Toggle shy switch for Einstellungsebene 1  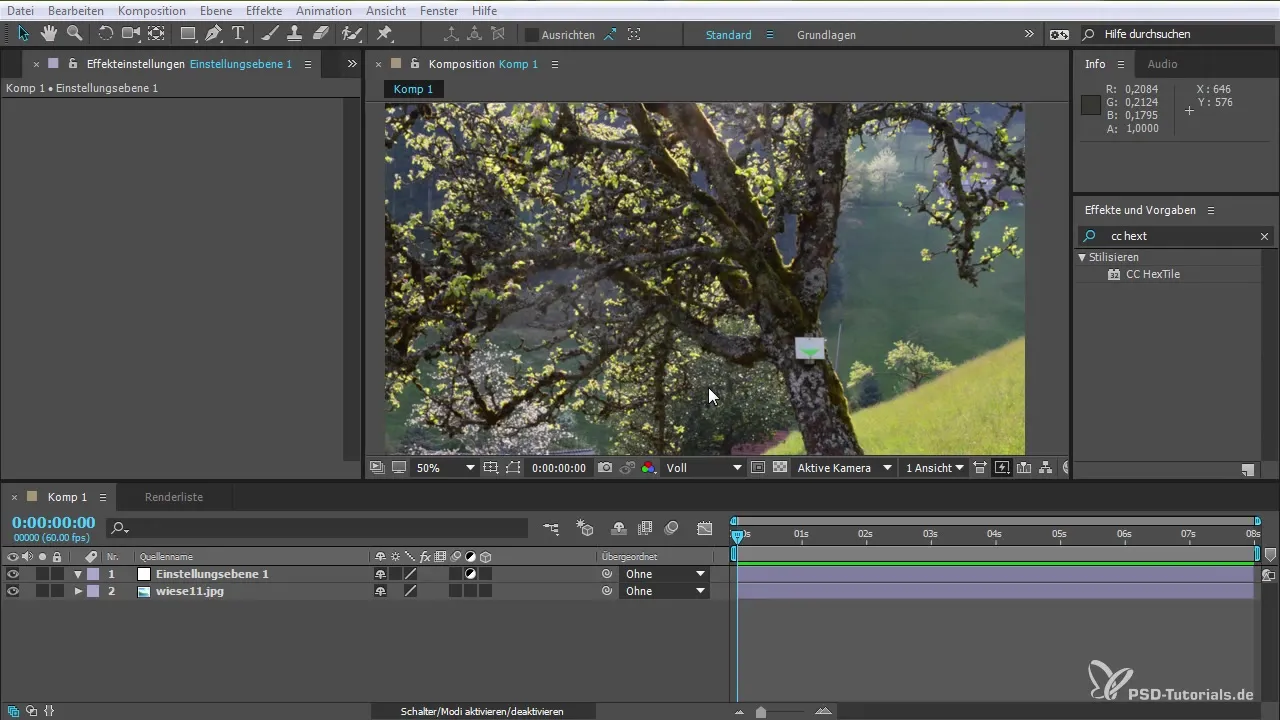pyautogui.click(x=380, y=574)
